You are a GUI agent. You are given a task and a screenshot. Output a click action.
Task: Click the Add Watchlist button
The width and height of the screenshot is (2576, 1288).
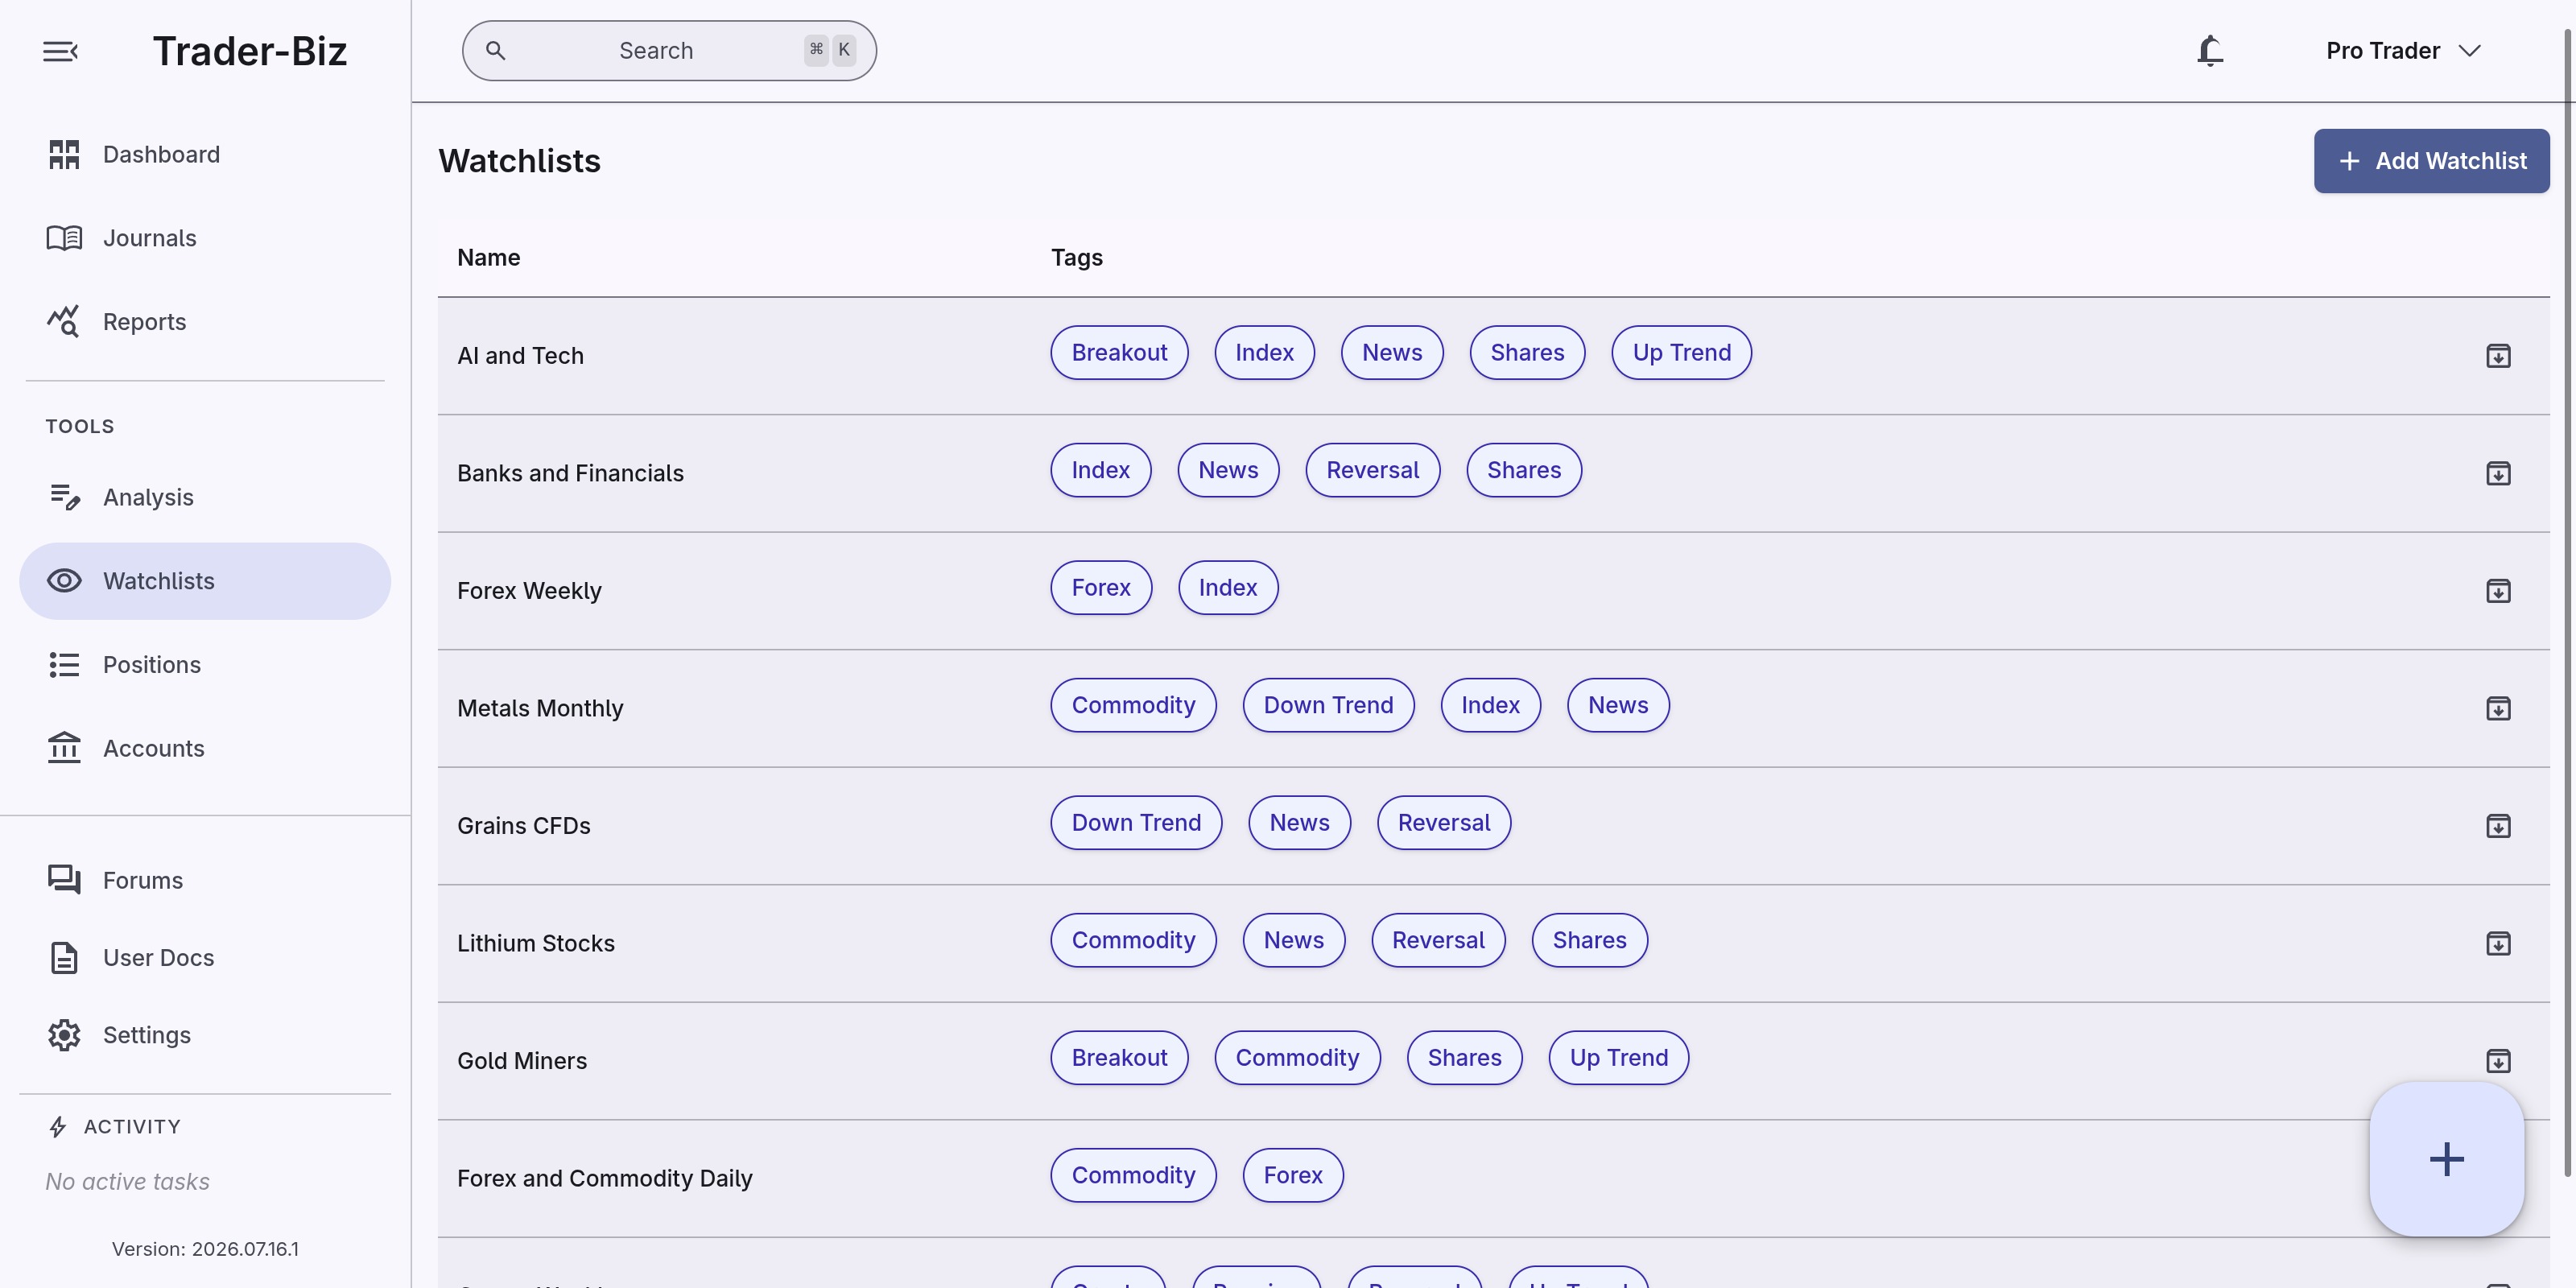coord(2431,161)
